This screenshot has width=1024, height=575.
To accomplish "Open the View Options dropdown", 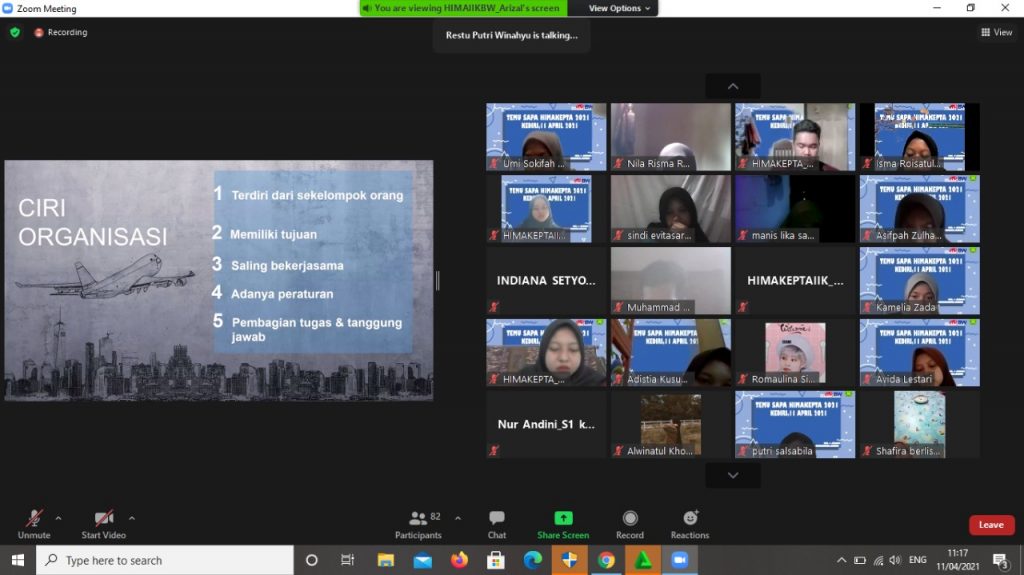I will tap(619, 8).
